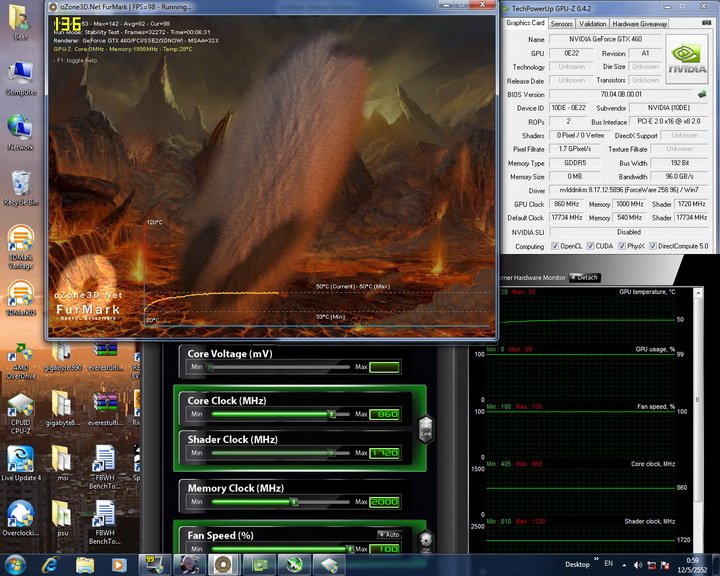Click the BIOS Version 70.04.0B.00.01 field
Image resolution: width=720 pixels, height=576 pixels.
pyautogui.click(x=621, y=94)
